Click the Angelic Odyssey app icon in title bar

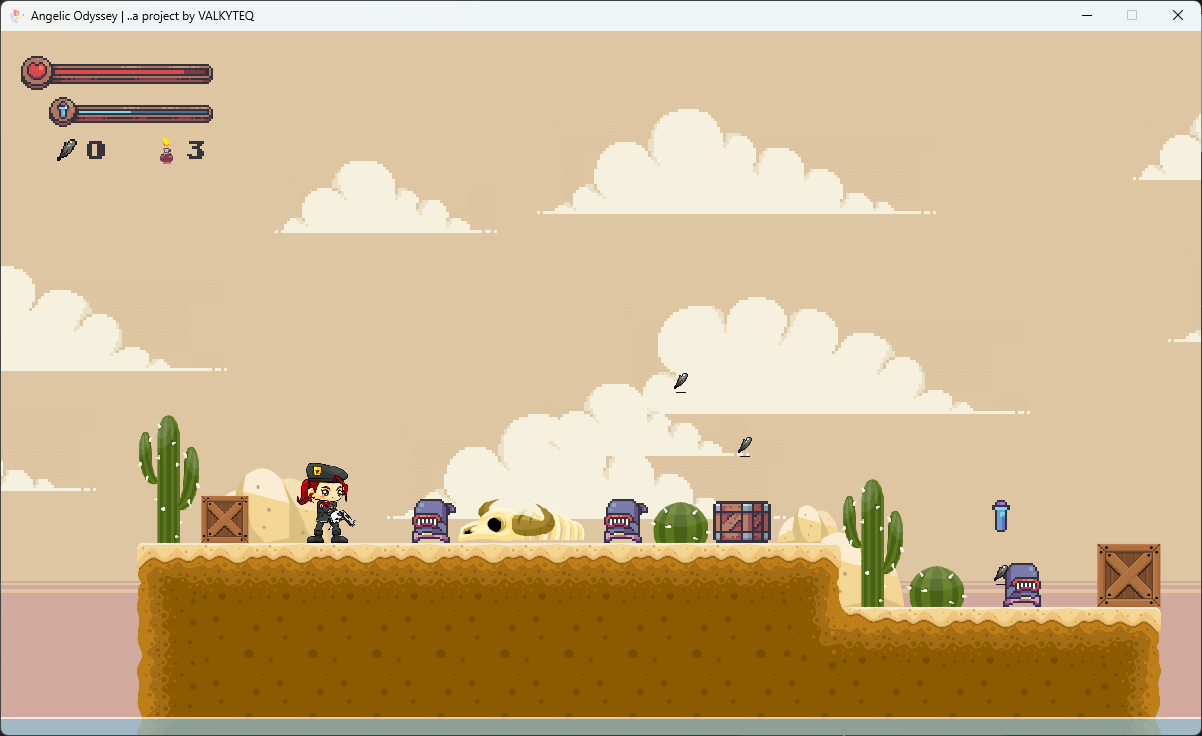pyautogui.click(x=16, y=15)
